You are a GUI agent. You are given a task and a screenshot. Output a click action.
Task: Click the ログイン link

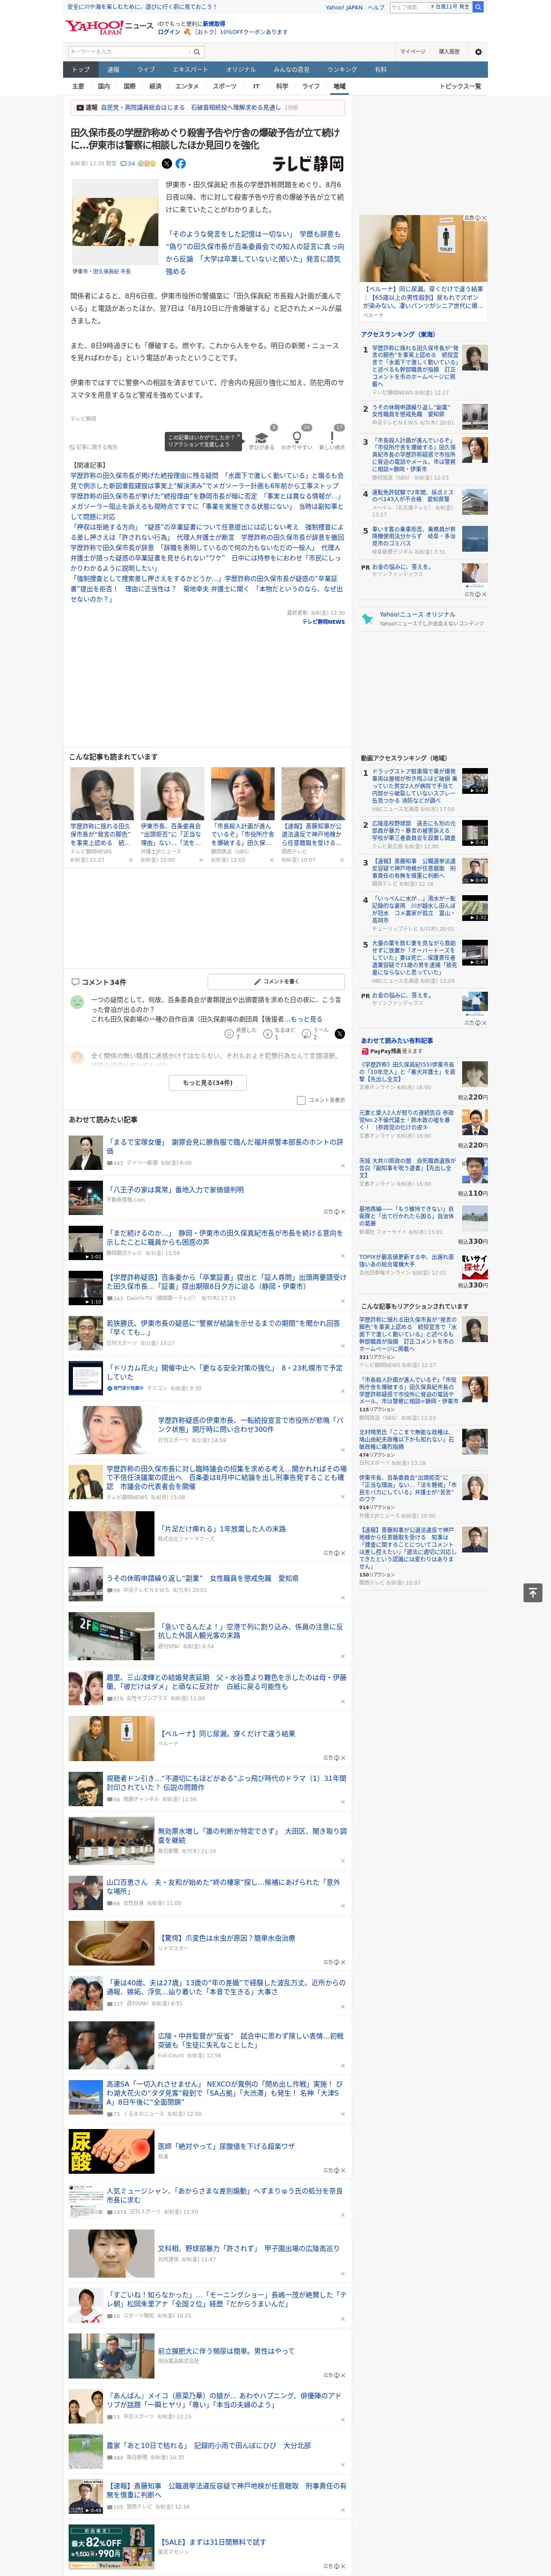point(169,32)
